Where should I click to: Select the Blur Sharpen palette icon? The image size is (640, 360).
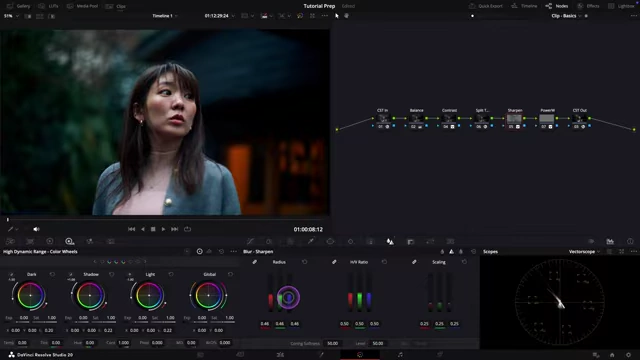pos(390,242)
